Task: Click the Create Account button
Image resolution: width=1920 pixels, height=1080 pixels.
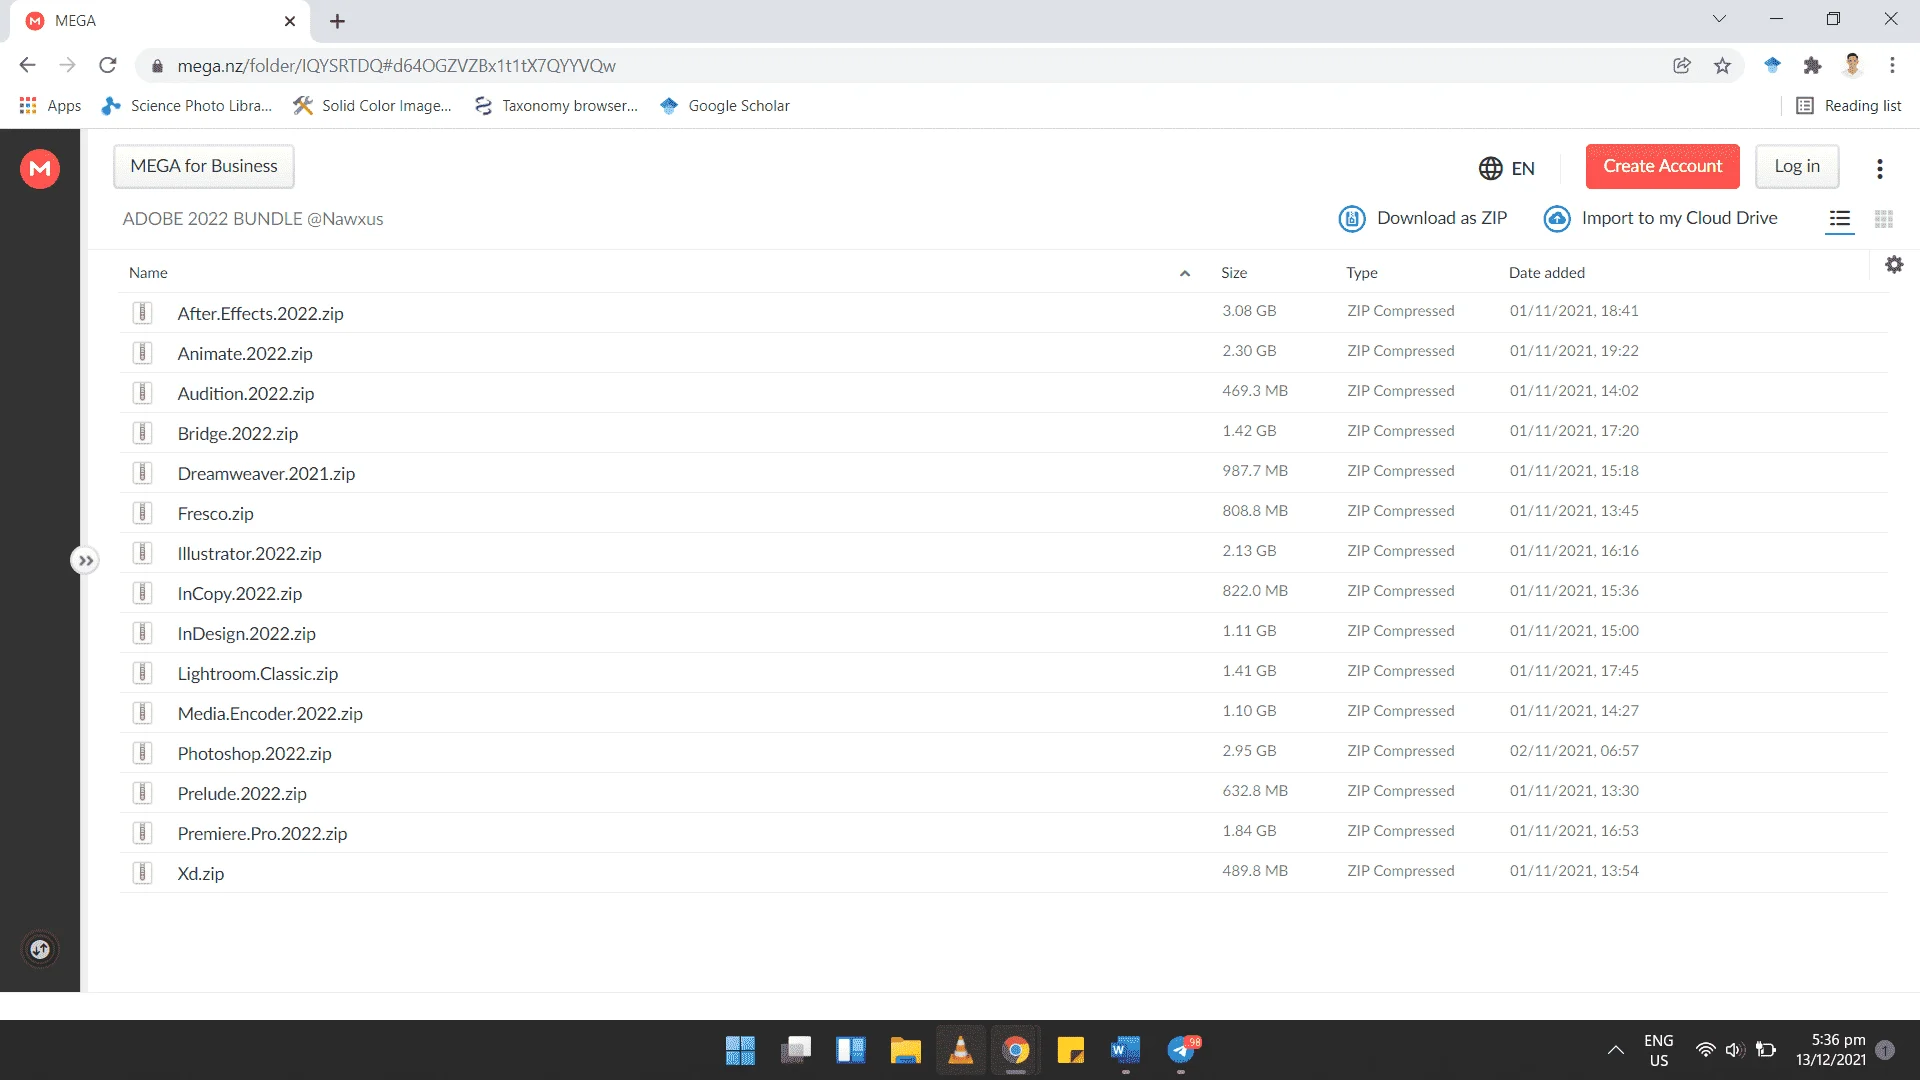Action: (x=1663, y=166)
